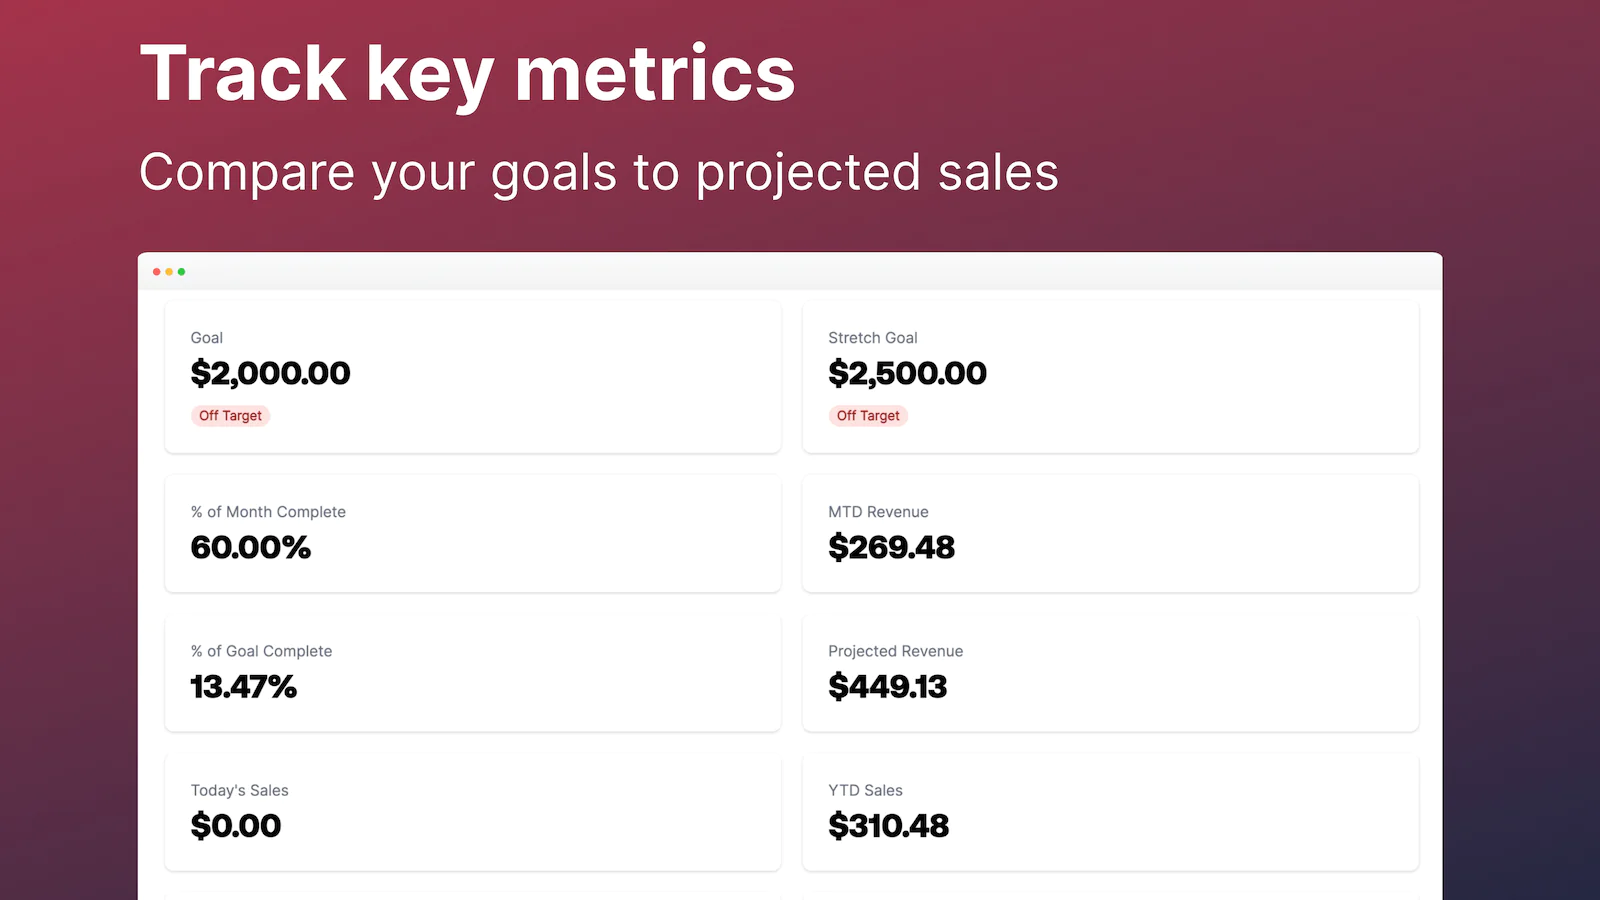Click the Compare your goals subtitle text
The height and width of the screenshot is (900, 1600).
[599, 172]
